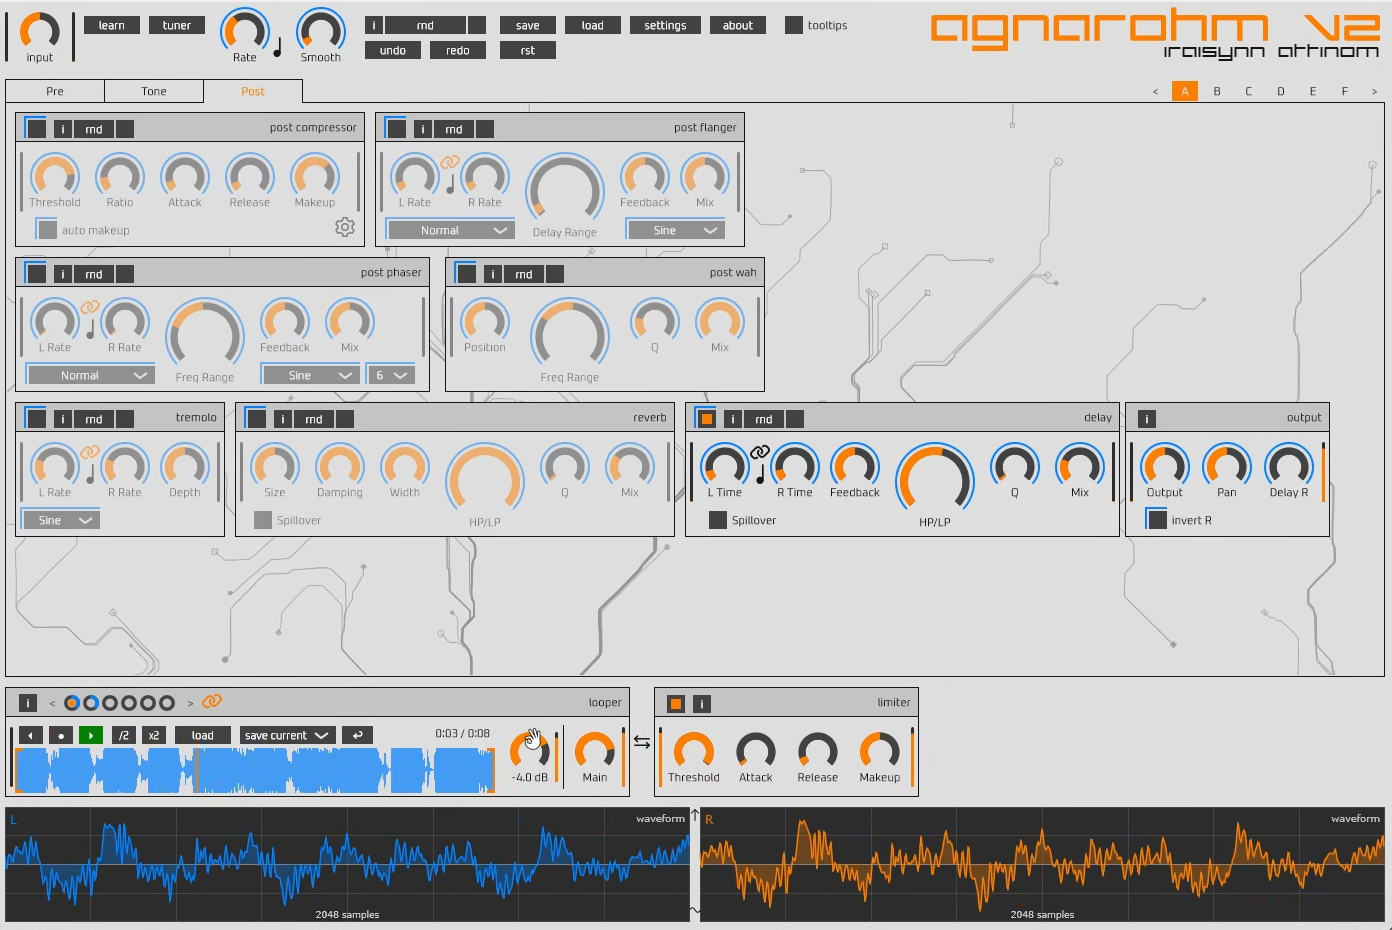Click the looper link chain icon
The width and height of the screenshot is (1392, 930).
click(212, 702)
